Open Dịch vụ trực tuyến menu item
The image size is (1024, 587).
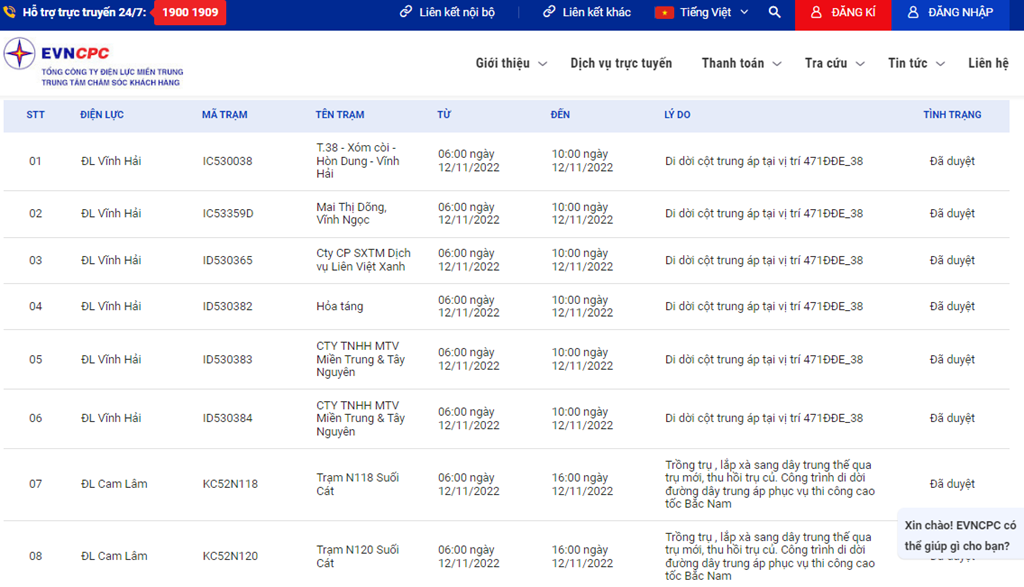pyautogui.click(x=621, y=63)
